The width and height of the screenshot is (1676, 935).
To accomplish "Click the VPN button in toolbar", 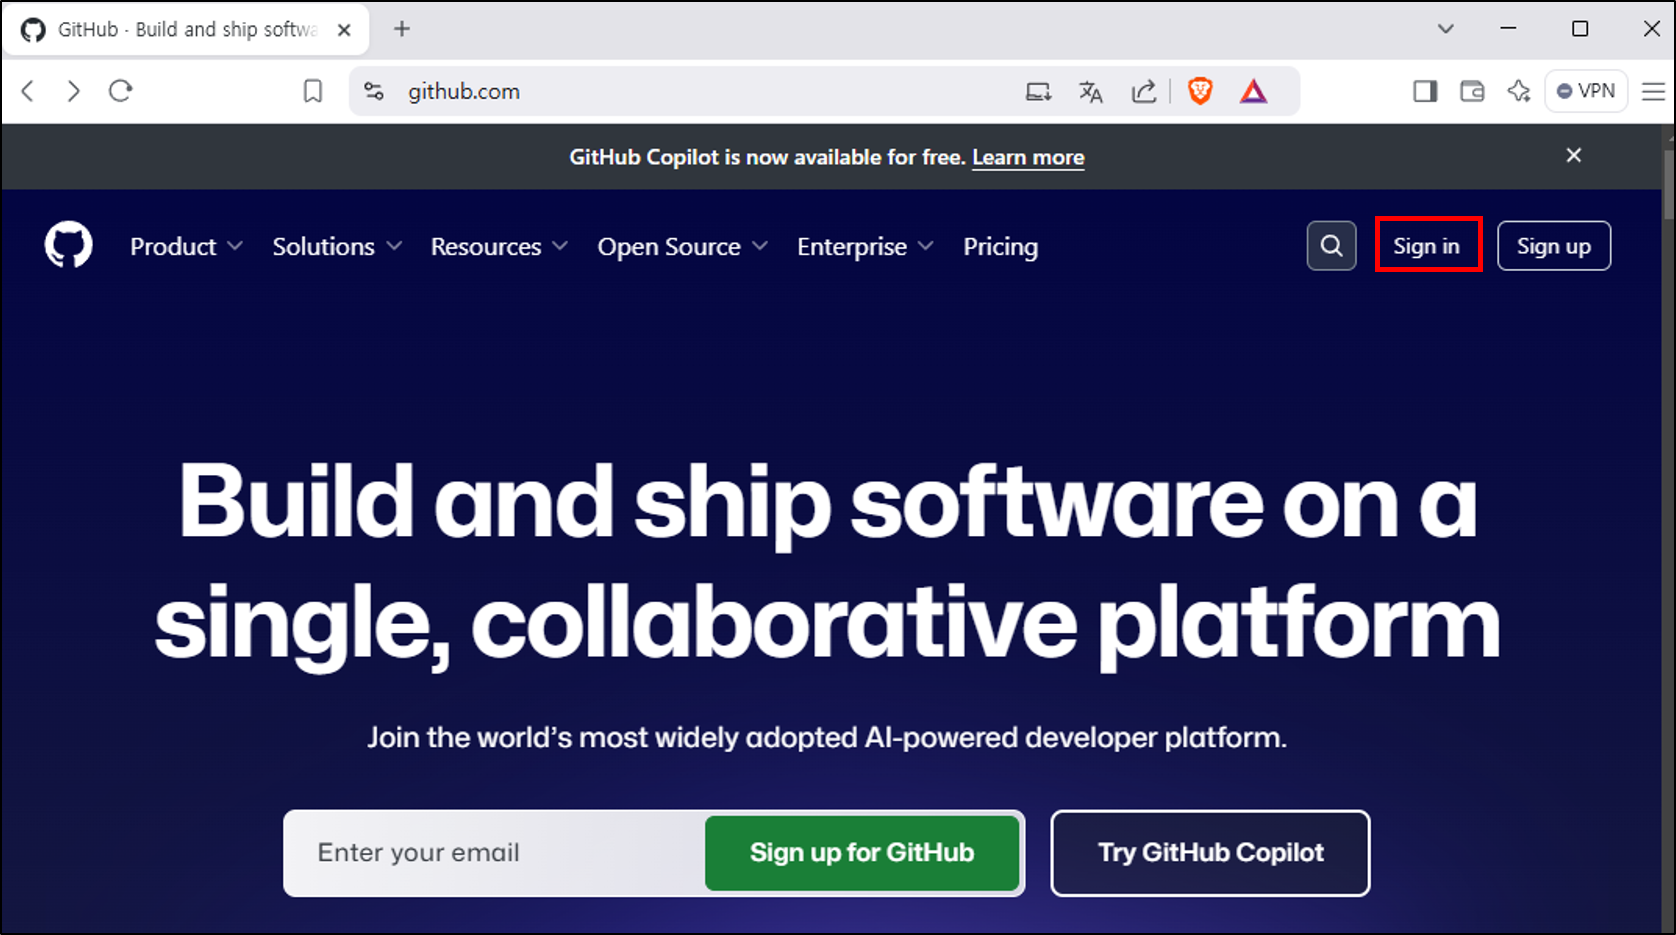I will (x=1586, y=91).
